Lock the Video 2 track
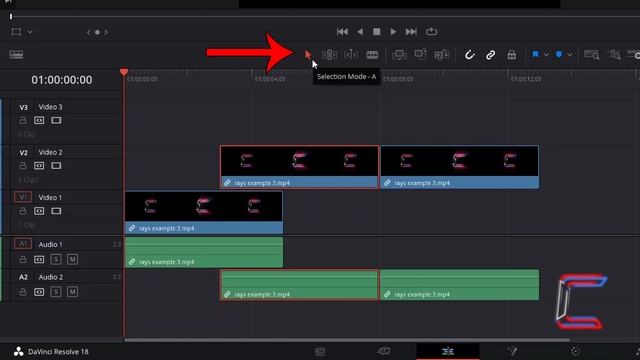 coord(23,166)
